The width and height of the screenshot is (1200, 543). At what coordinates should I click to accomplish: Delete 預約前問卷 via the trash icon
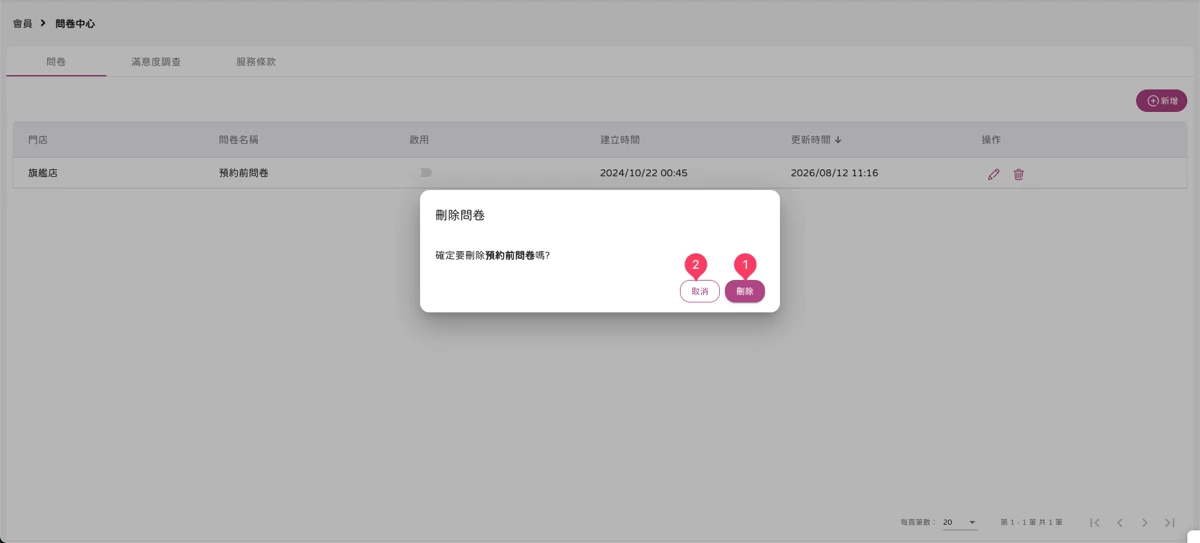pyautogui.click(x=1019, y=174)
